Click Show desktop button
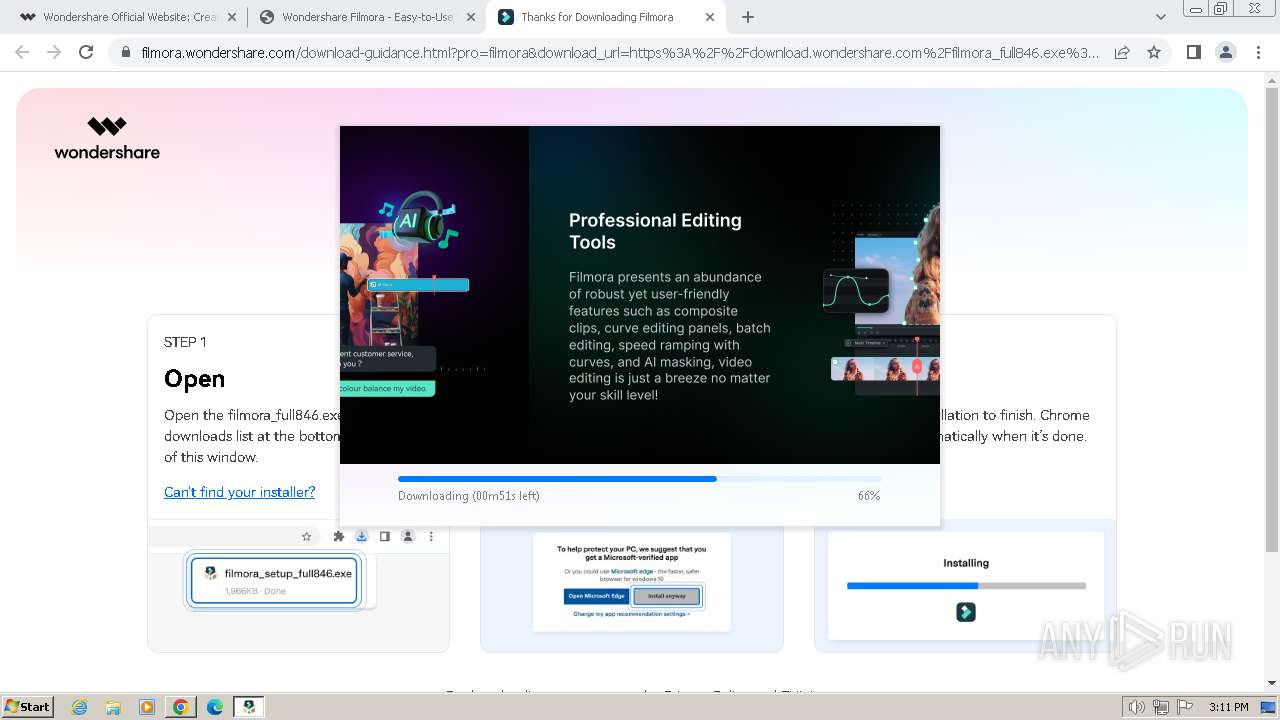The height and width of the screenshot is (720, 1280). pos(1268,707)
